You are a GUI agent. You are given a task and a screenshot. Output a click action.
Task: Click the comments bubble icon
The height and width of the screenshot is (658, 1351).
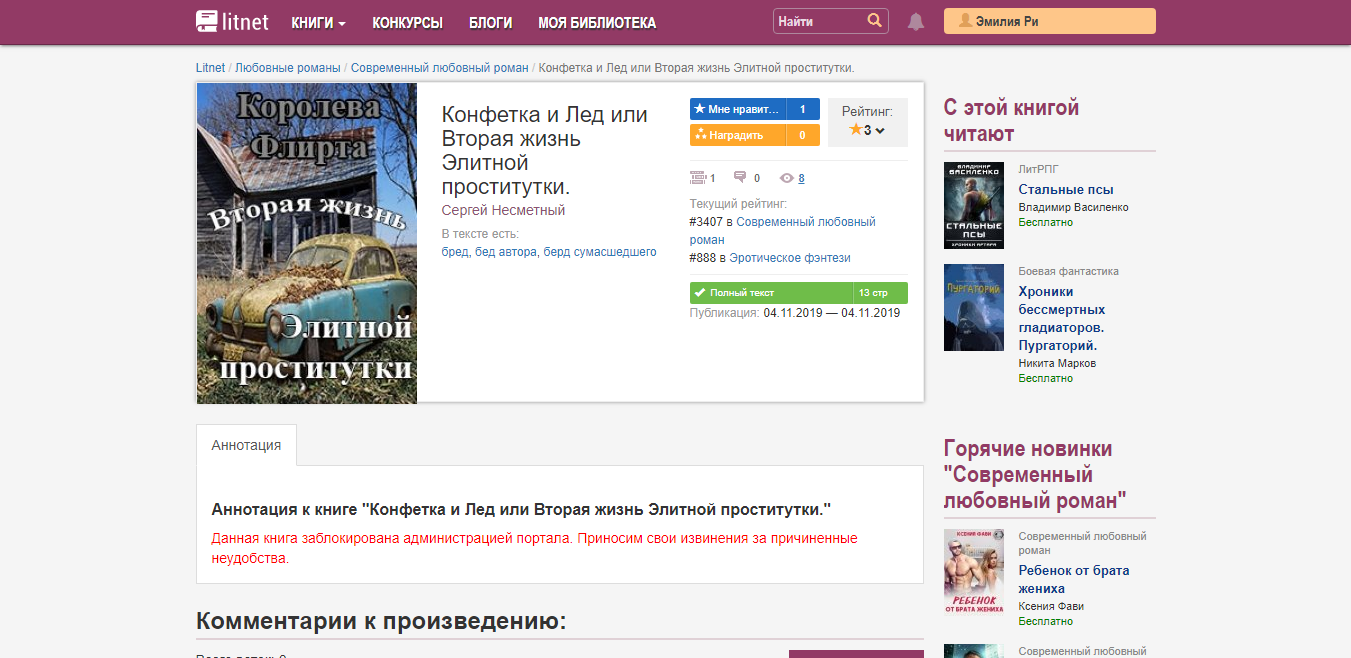click(x=740, y=178)
